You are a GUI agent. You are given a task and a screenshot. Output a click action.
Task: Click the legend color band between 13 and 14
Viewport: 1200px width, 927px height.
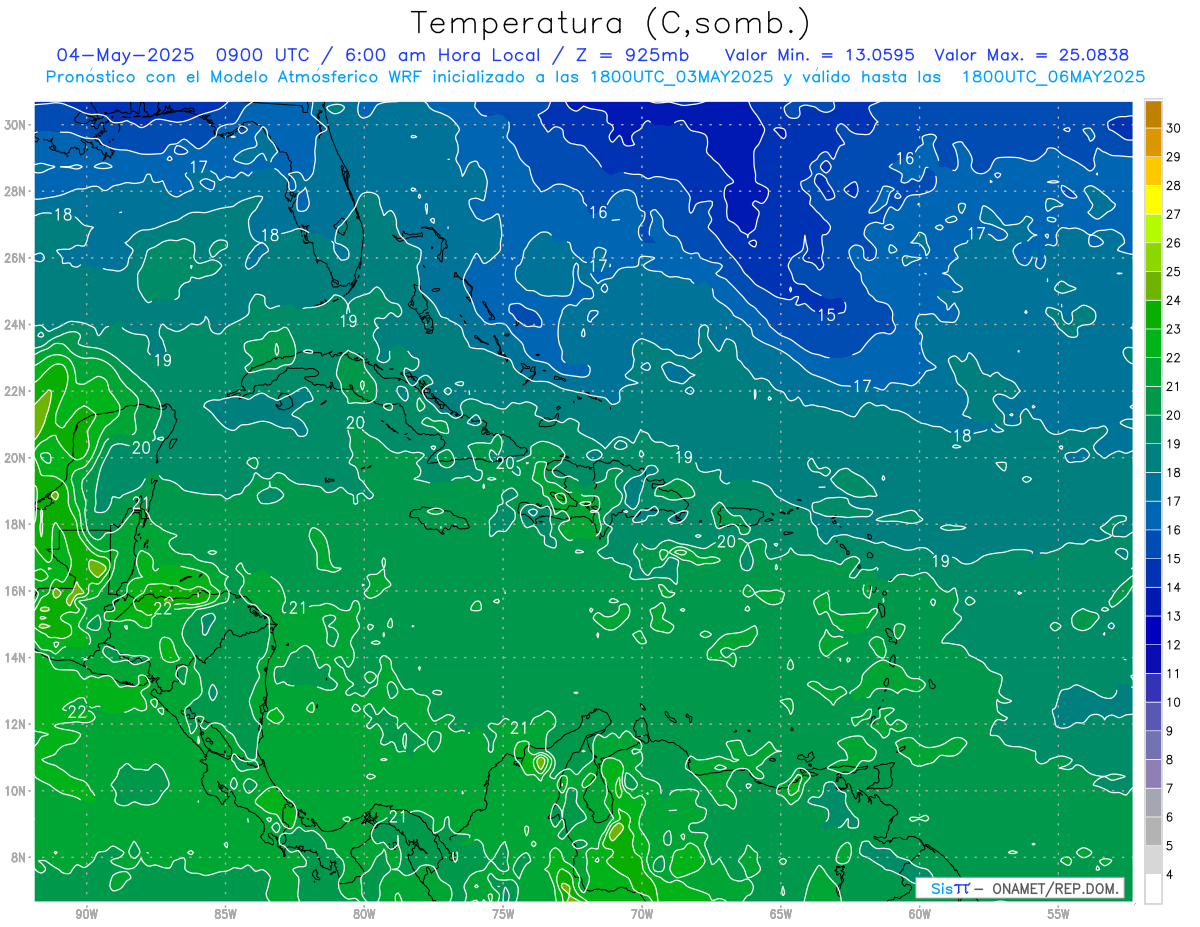click(x=1153, y=602)
